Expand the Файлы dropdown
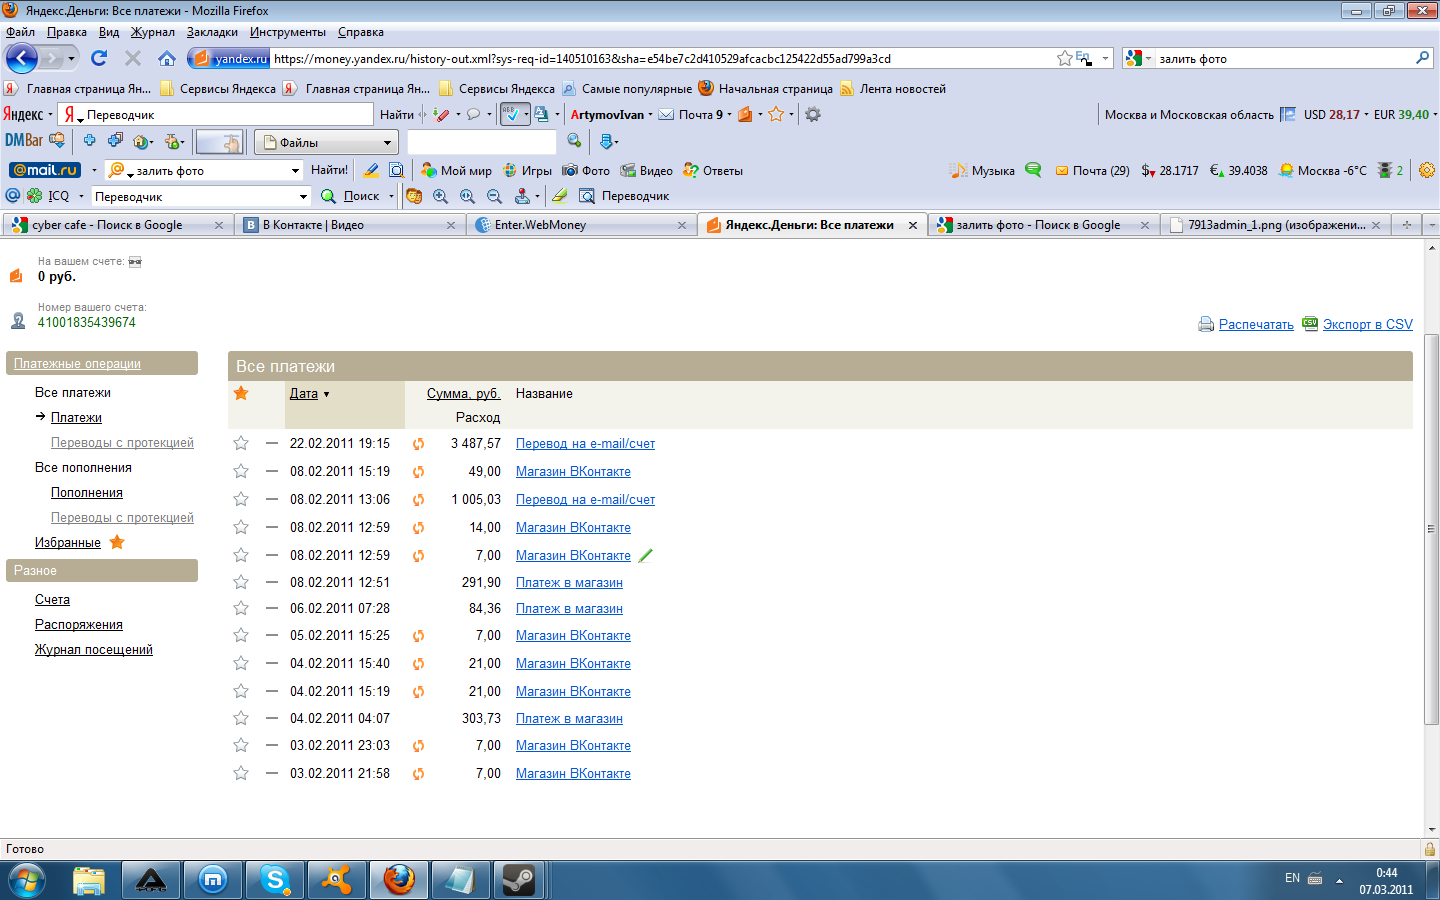The image size is (1440, 900). (388, 142)
